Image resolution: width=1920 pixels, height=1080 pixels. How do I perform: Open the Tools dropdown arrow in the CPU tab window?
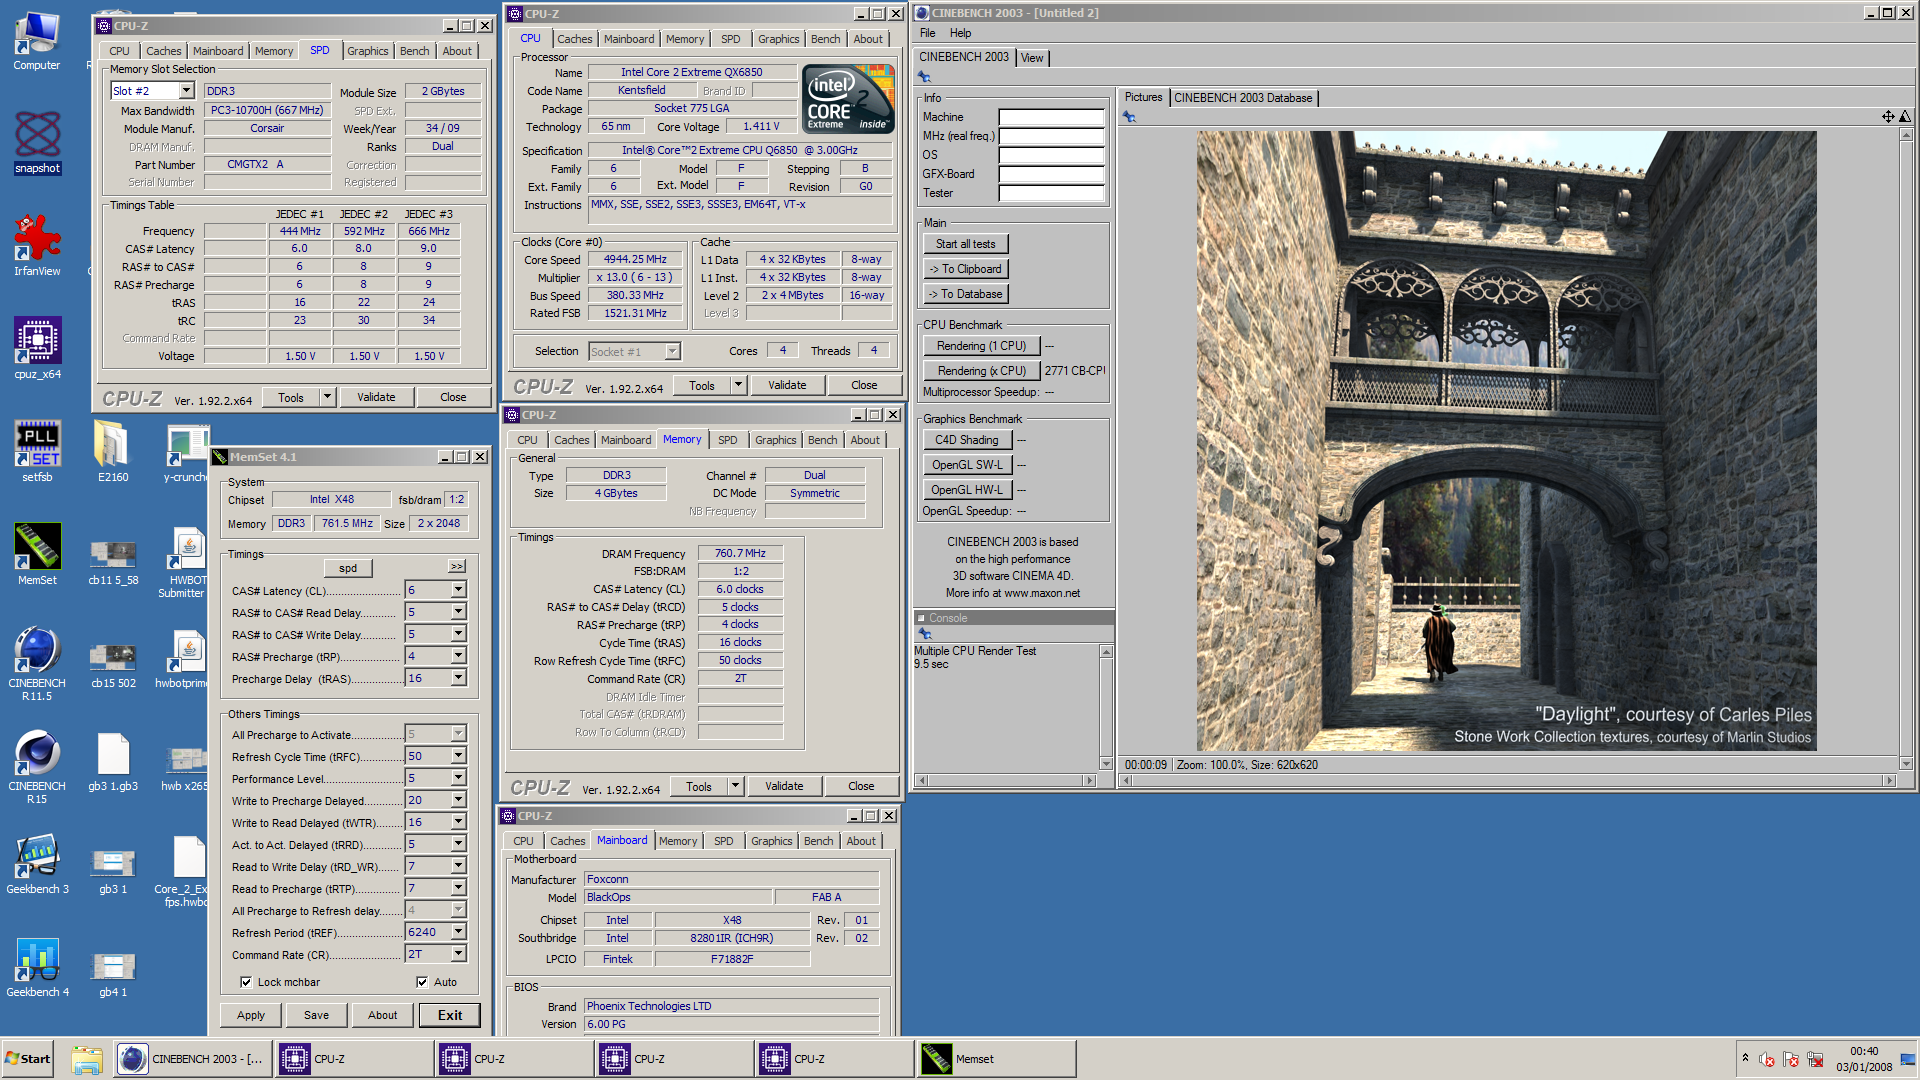tap(738, 385)
